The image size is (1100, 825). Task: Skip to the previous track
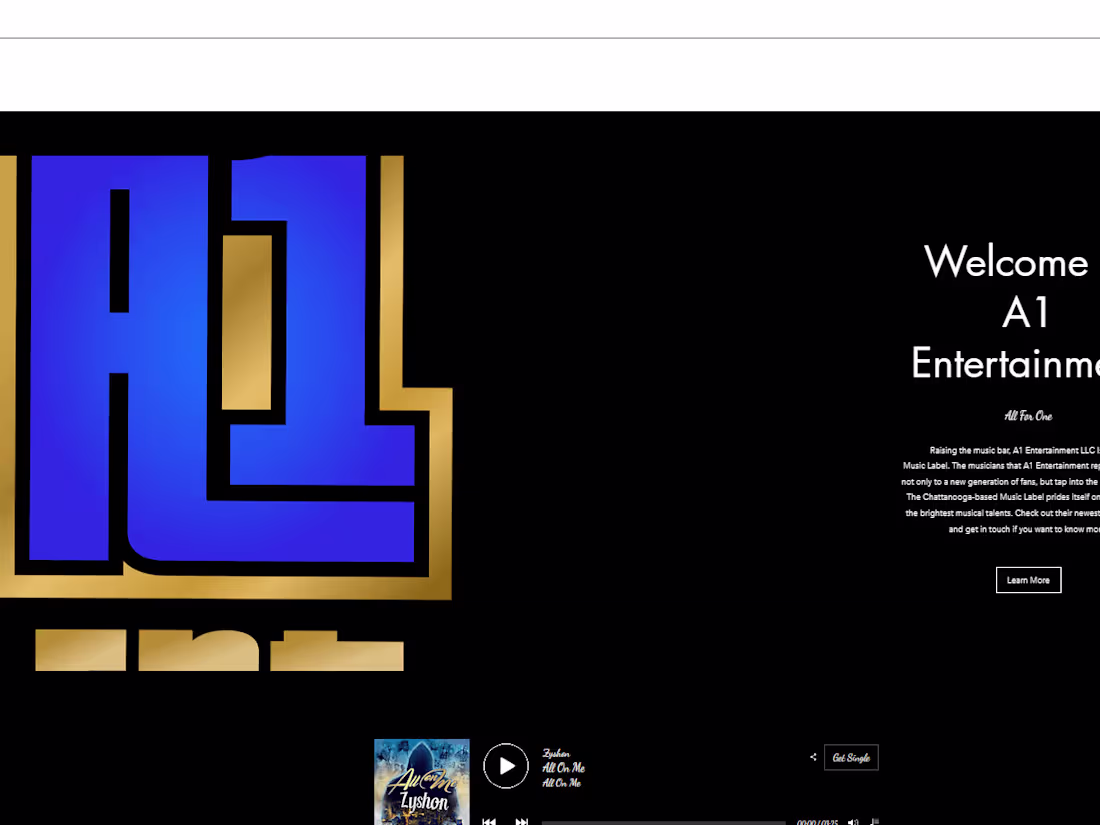click(489, 821)
